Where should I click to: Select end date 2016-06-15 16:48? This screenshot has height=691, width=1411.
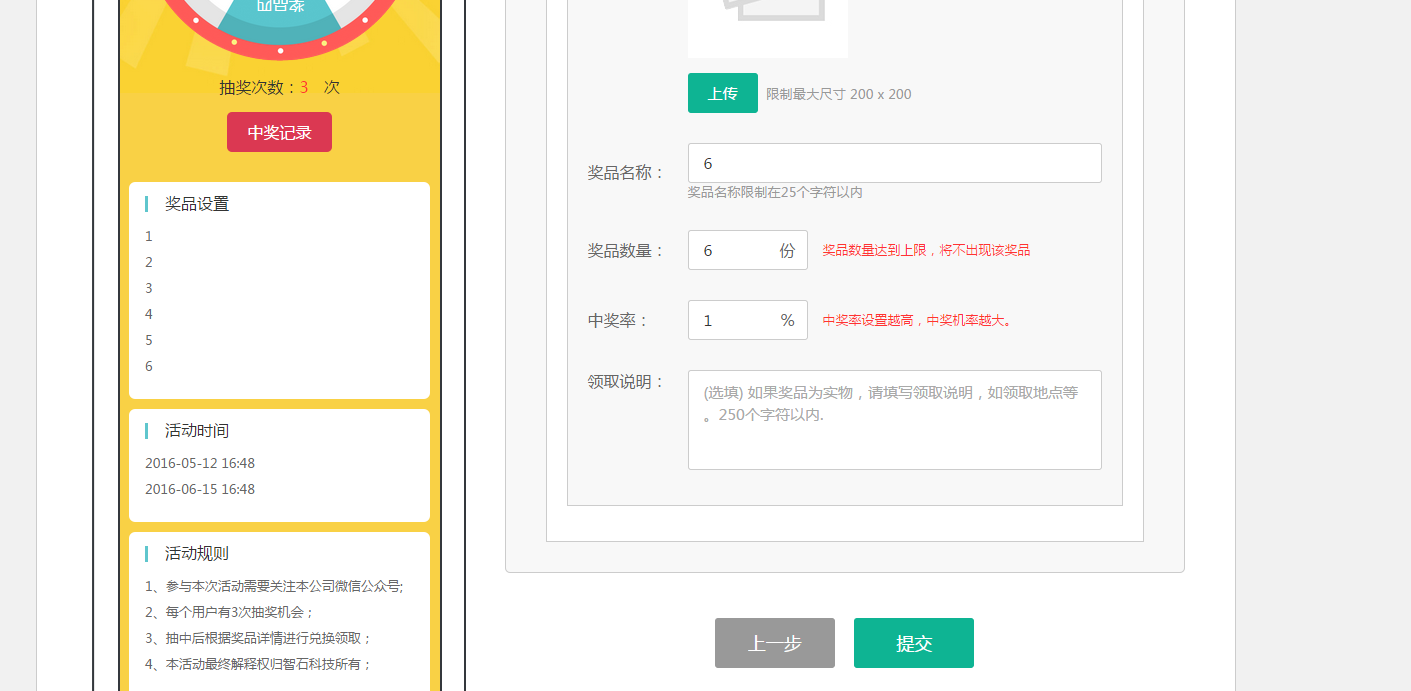coord(200,489)
